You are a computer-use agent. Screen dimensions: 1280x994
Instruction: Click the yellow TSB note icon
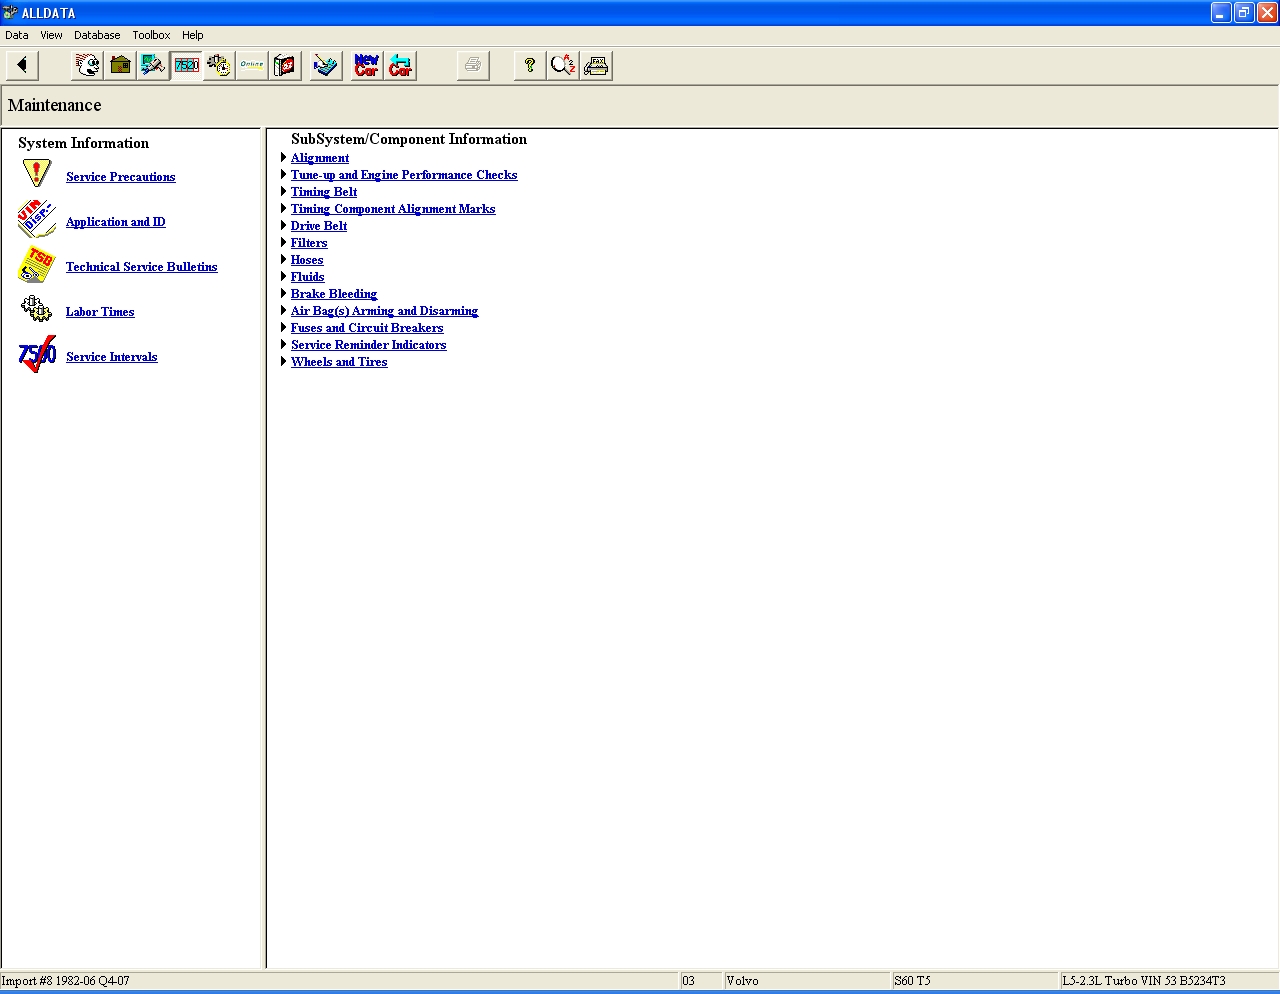tap(37, 264)
